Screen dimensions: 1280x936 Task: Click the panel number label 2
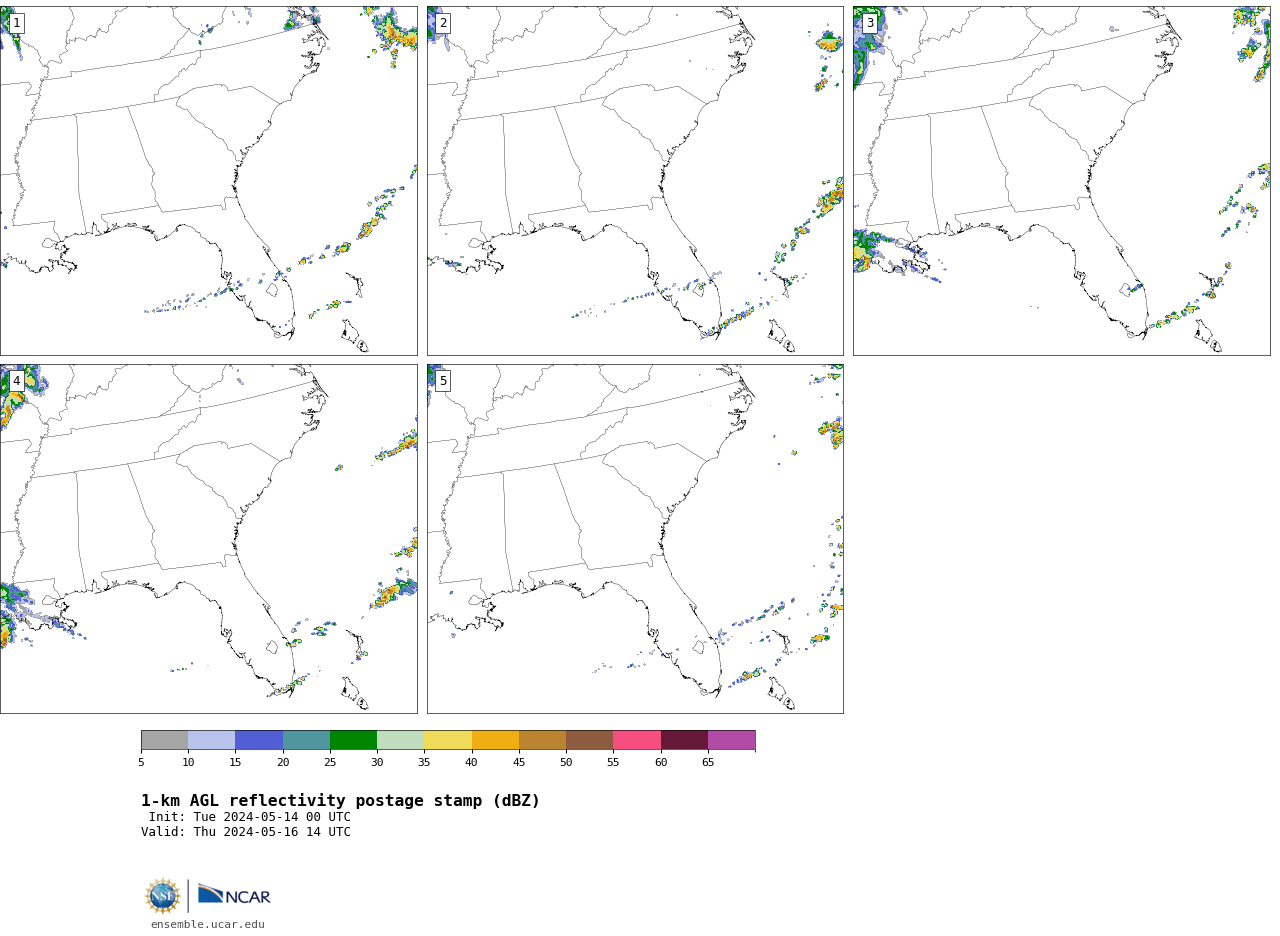click(443, 23)
